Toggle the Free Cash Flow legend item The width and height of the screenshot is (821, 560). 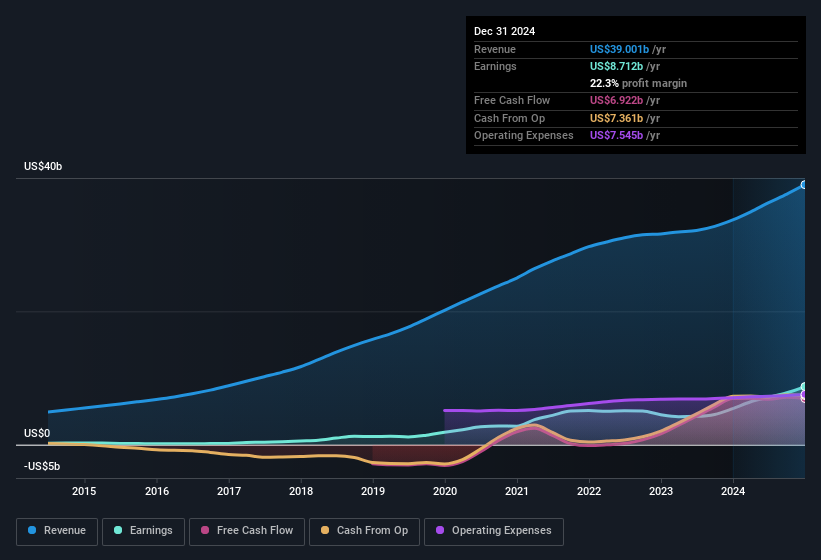click(244, 531)
